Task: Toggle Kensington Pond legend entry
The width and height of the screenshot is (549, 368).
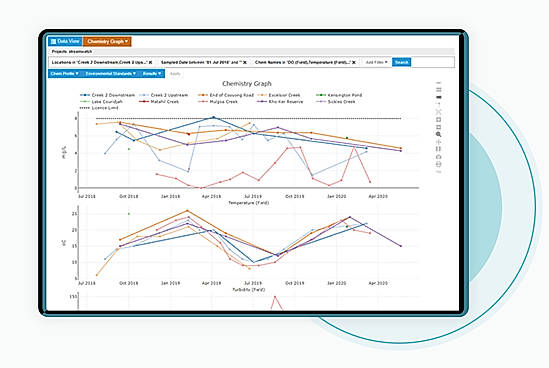Action: tap(339, 95)
